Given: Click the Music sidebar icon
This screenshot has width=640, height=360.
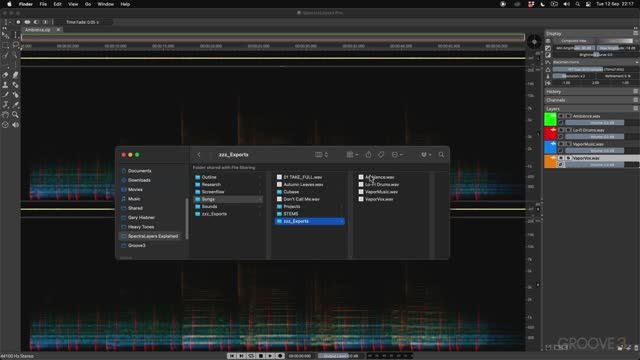Looking at the screenshot, I should point(124,199).
